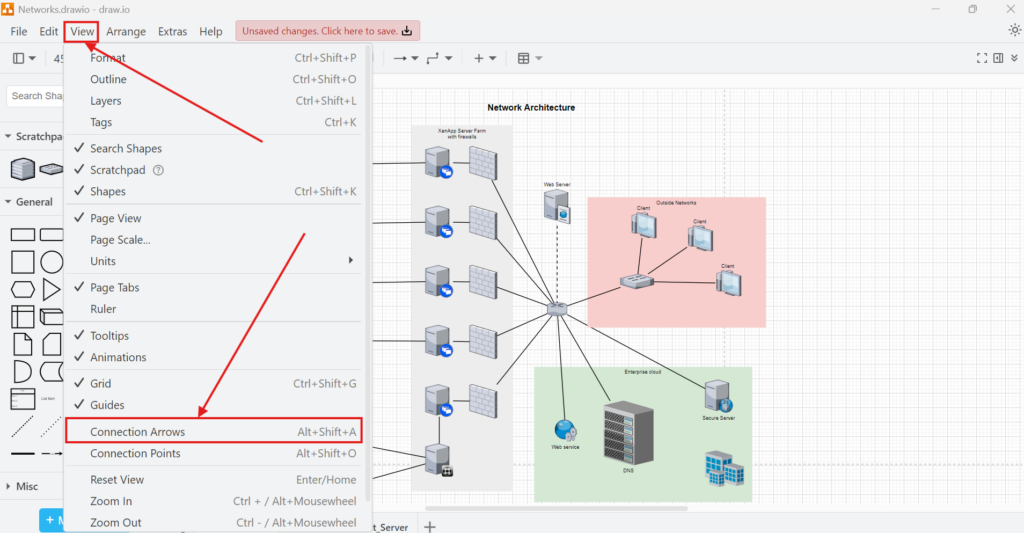Viewport: 1024px width, 533px height.
Task: Open the Arrange menu
Action: tap(125, 31)
